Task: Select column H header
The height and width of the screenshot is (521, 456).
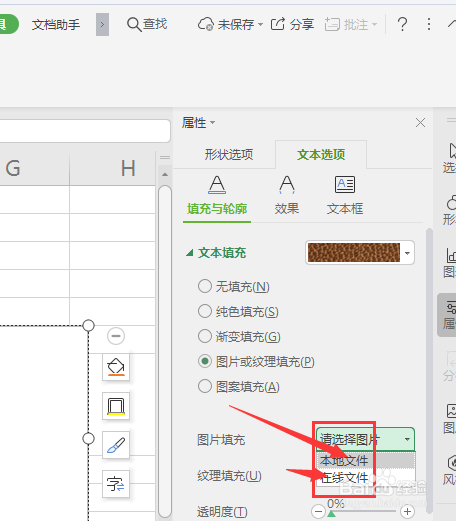Action: [x=113, y=168]
